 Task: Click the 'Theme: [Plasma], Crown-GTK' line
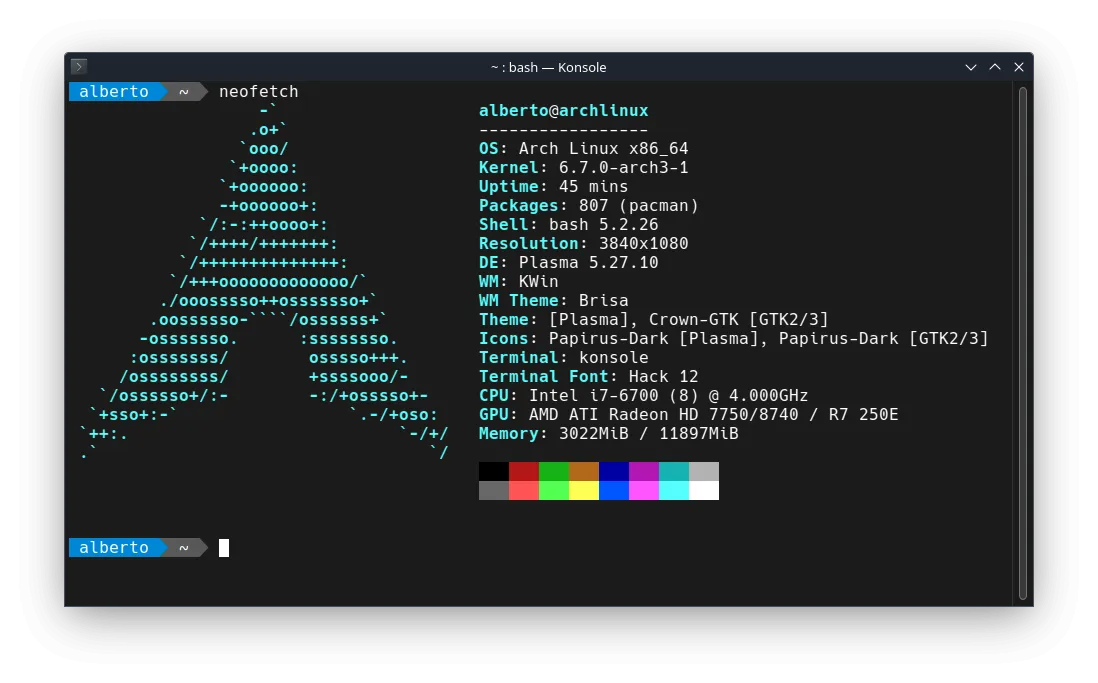pos(653,319)
